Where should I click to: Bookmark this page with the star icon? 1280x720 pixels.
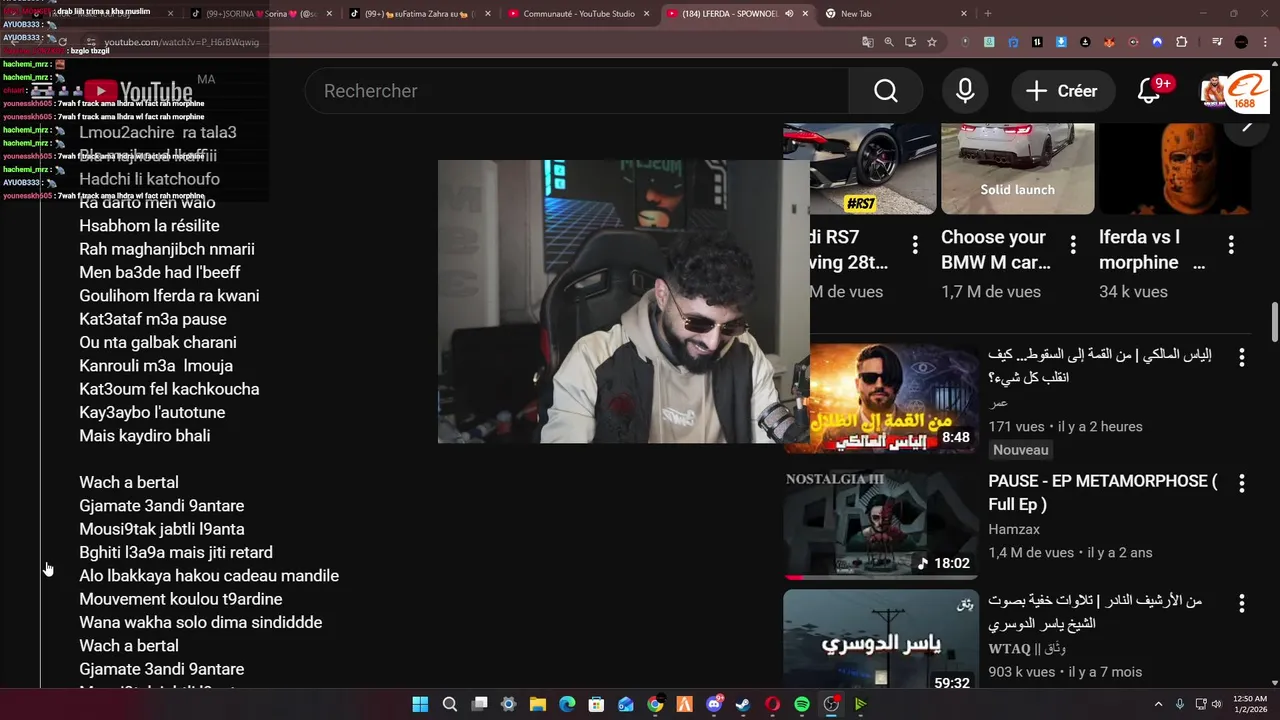click(x=932, y=42)
